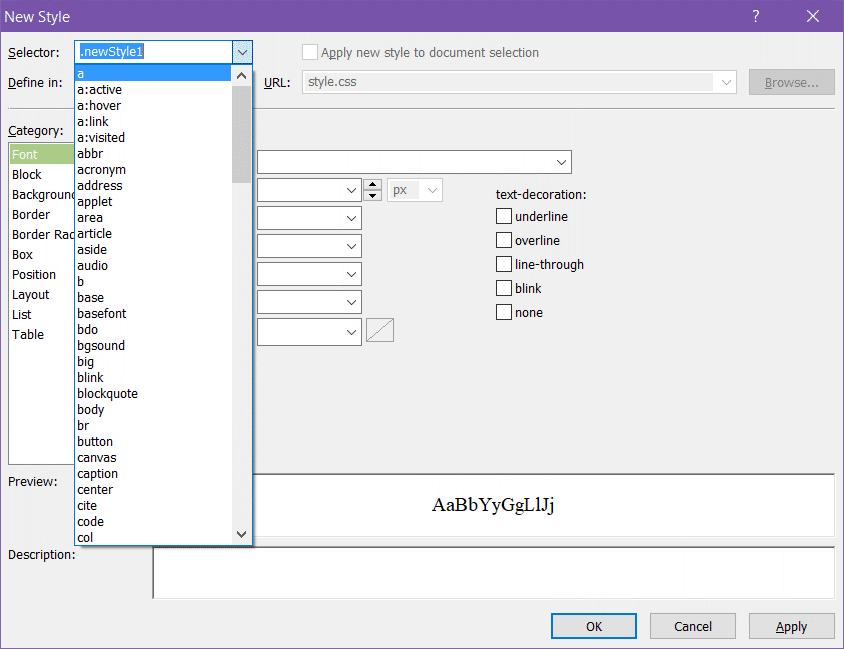The height and width of the screenshot is (649, 844).
Task: Collapse the Selector dropdown arrow
Action: coord(242,52)
